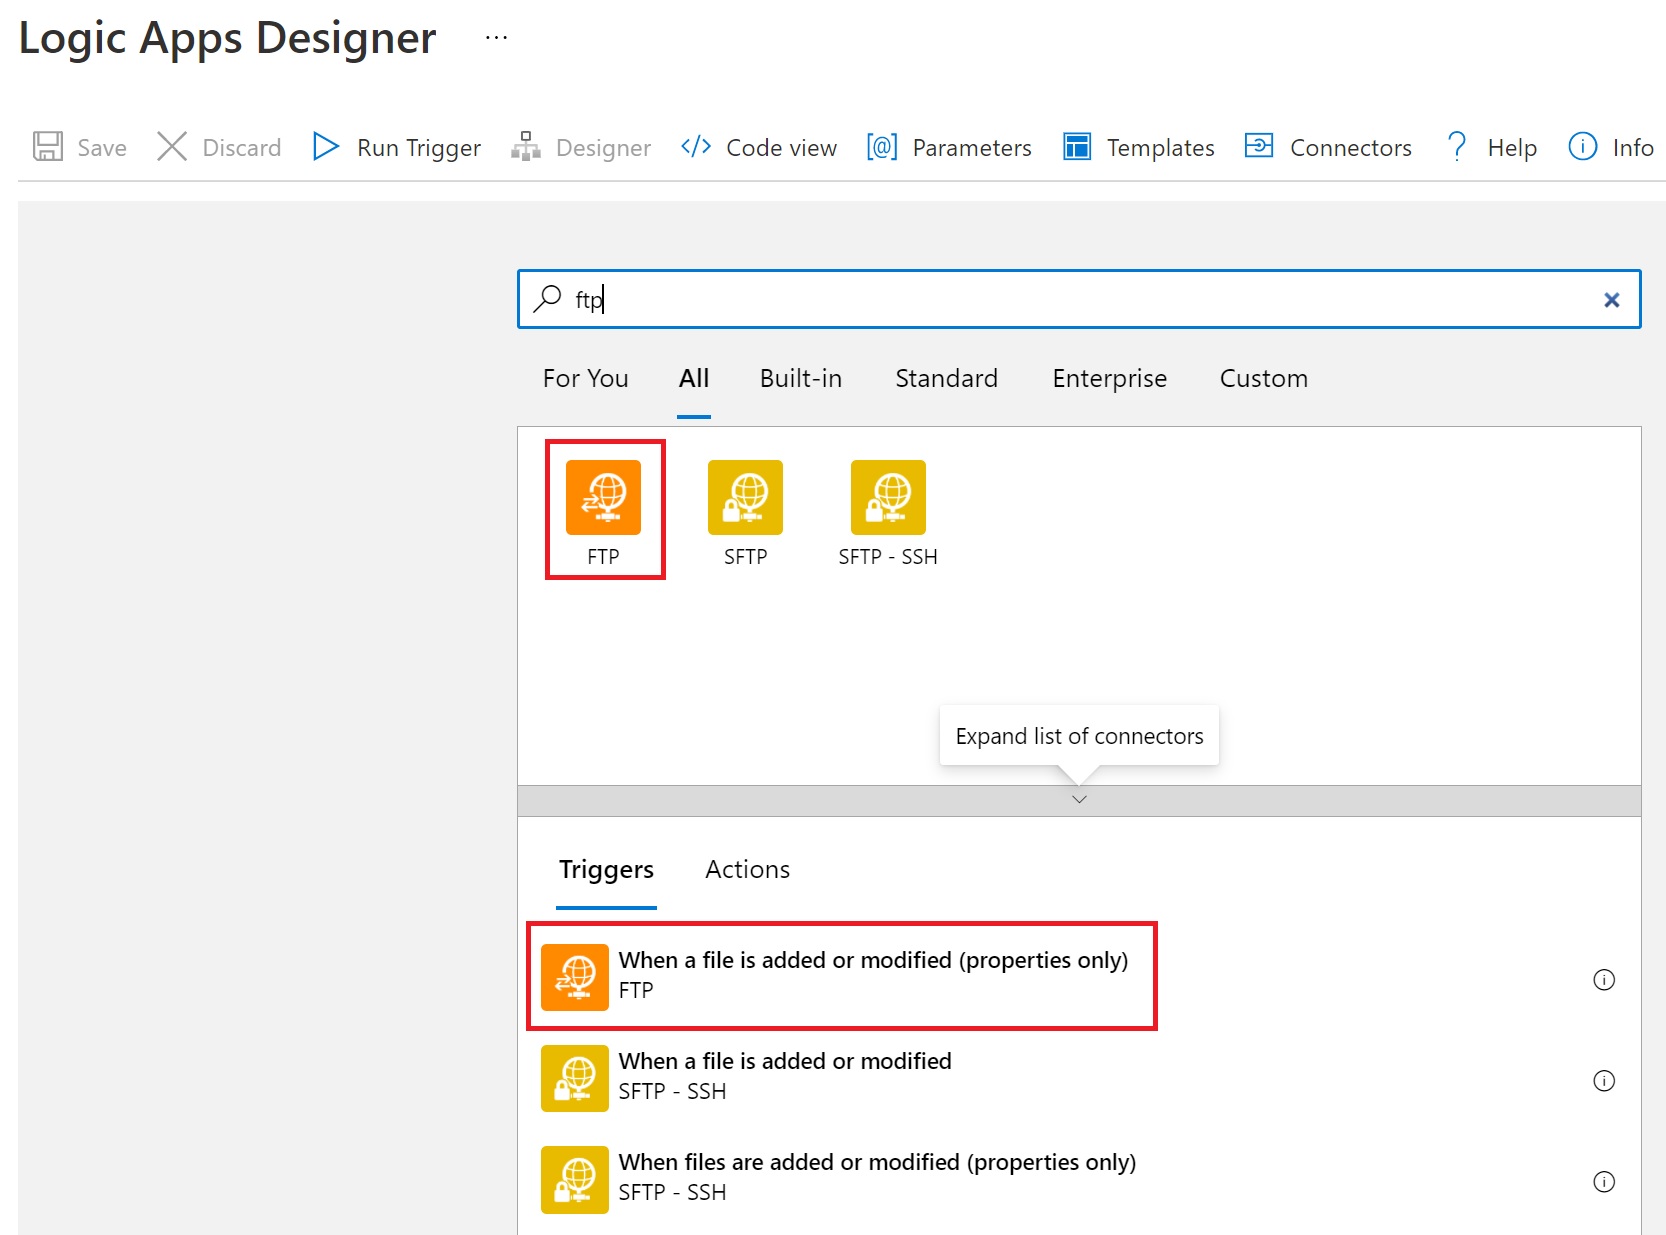Open the Connectors toolbar item

pyautogui.click(x=1328, y=148)
